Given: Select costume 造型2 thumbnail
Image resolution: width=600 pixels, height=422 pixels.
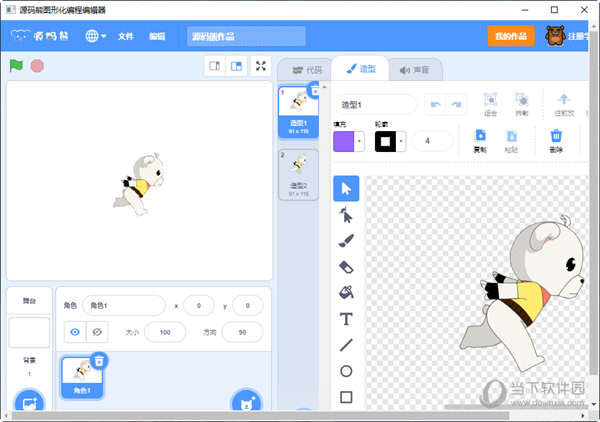Looking at the screenshot, I should [298, 174].
